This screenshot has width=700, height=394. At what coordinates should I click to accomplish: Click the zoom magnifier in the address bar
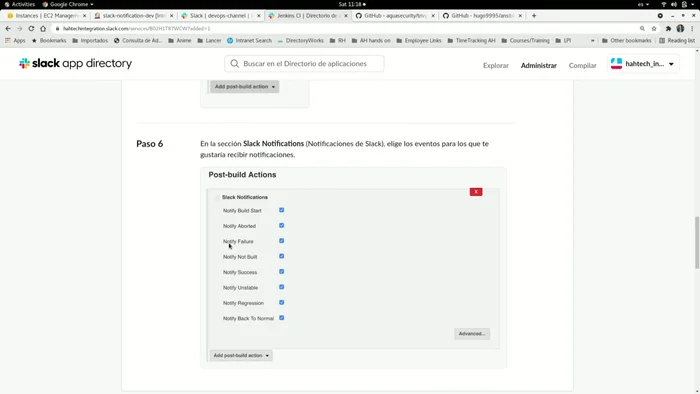click(x=642, y=28)
